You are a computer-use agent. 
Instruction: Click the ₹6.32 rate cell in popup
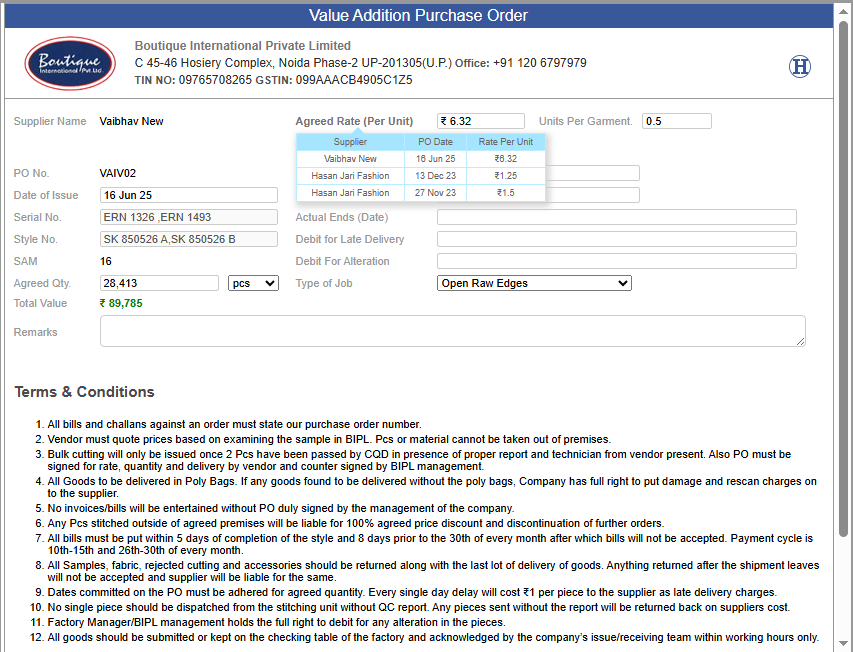click(505, 159)
